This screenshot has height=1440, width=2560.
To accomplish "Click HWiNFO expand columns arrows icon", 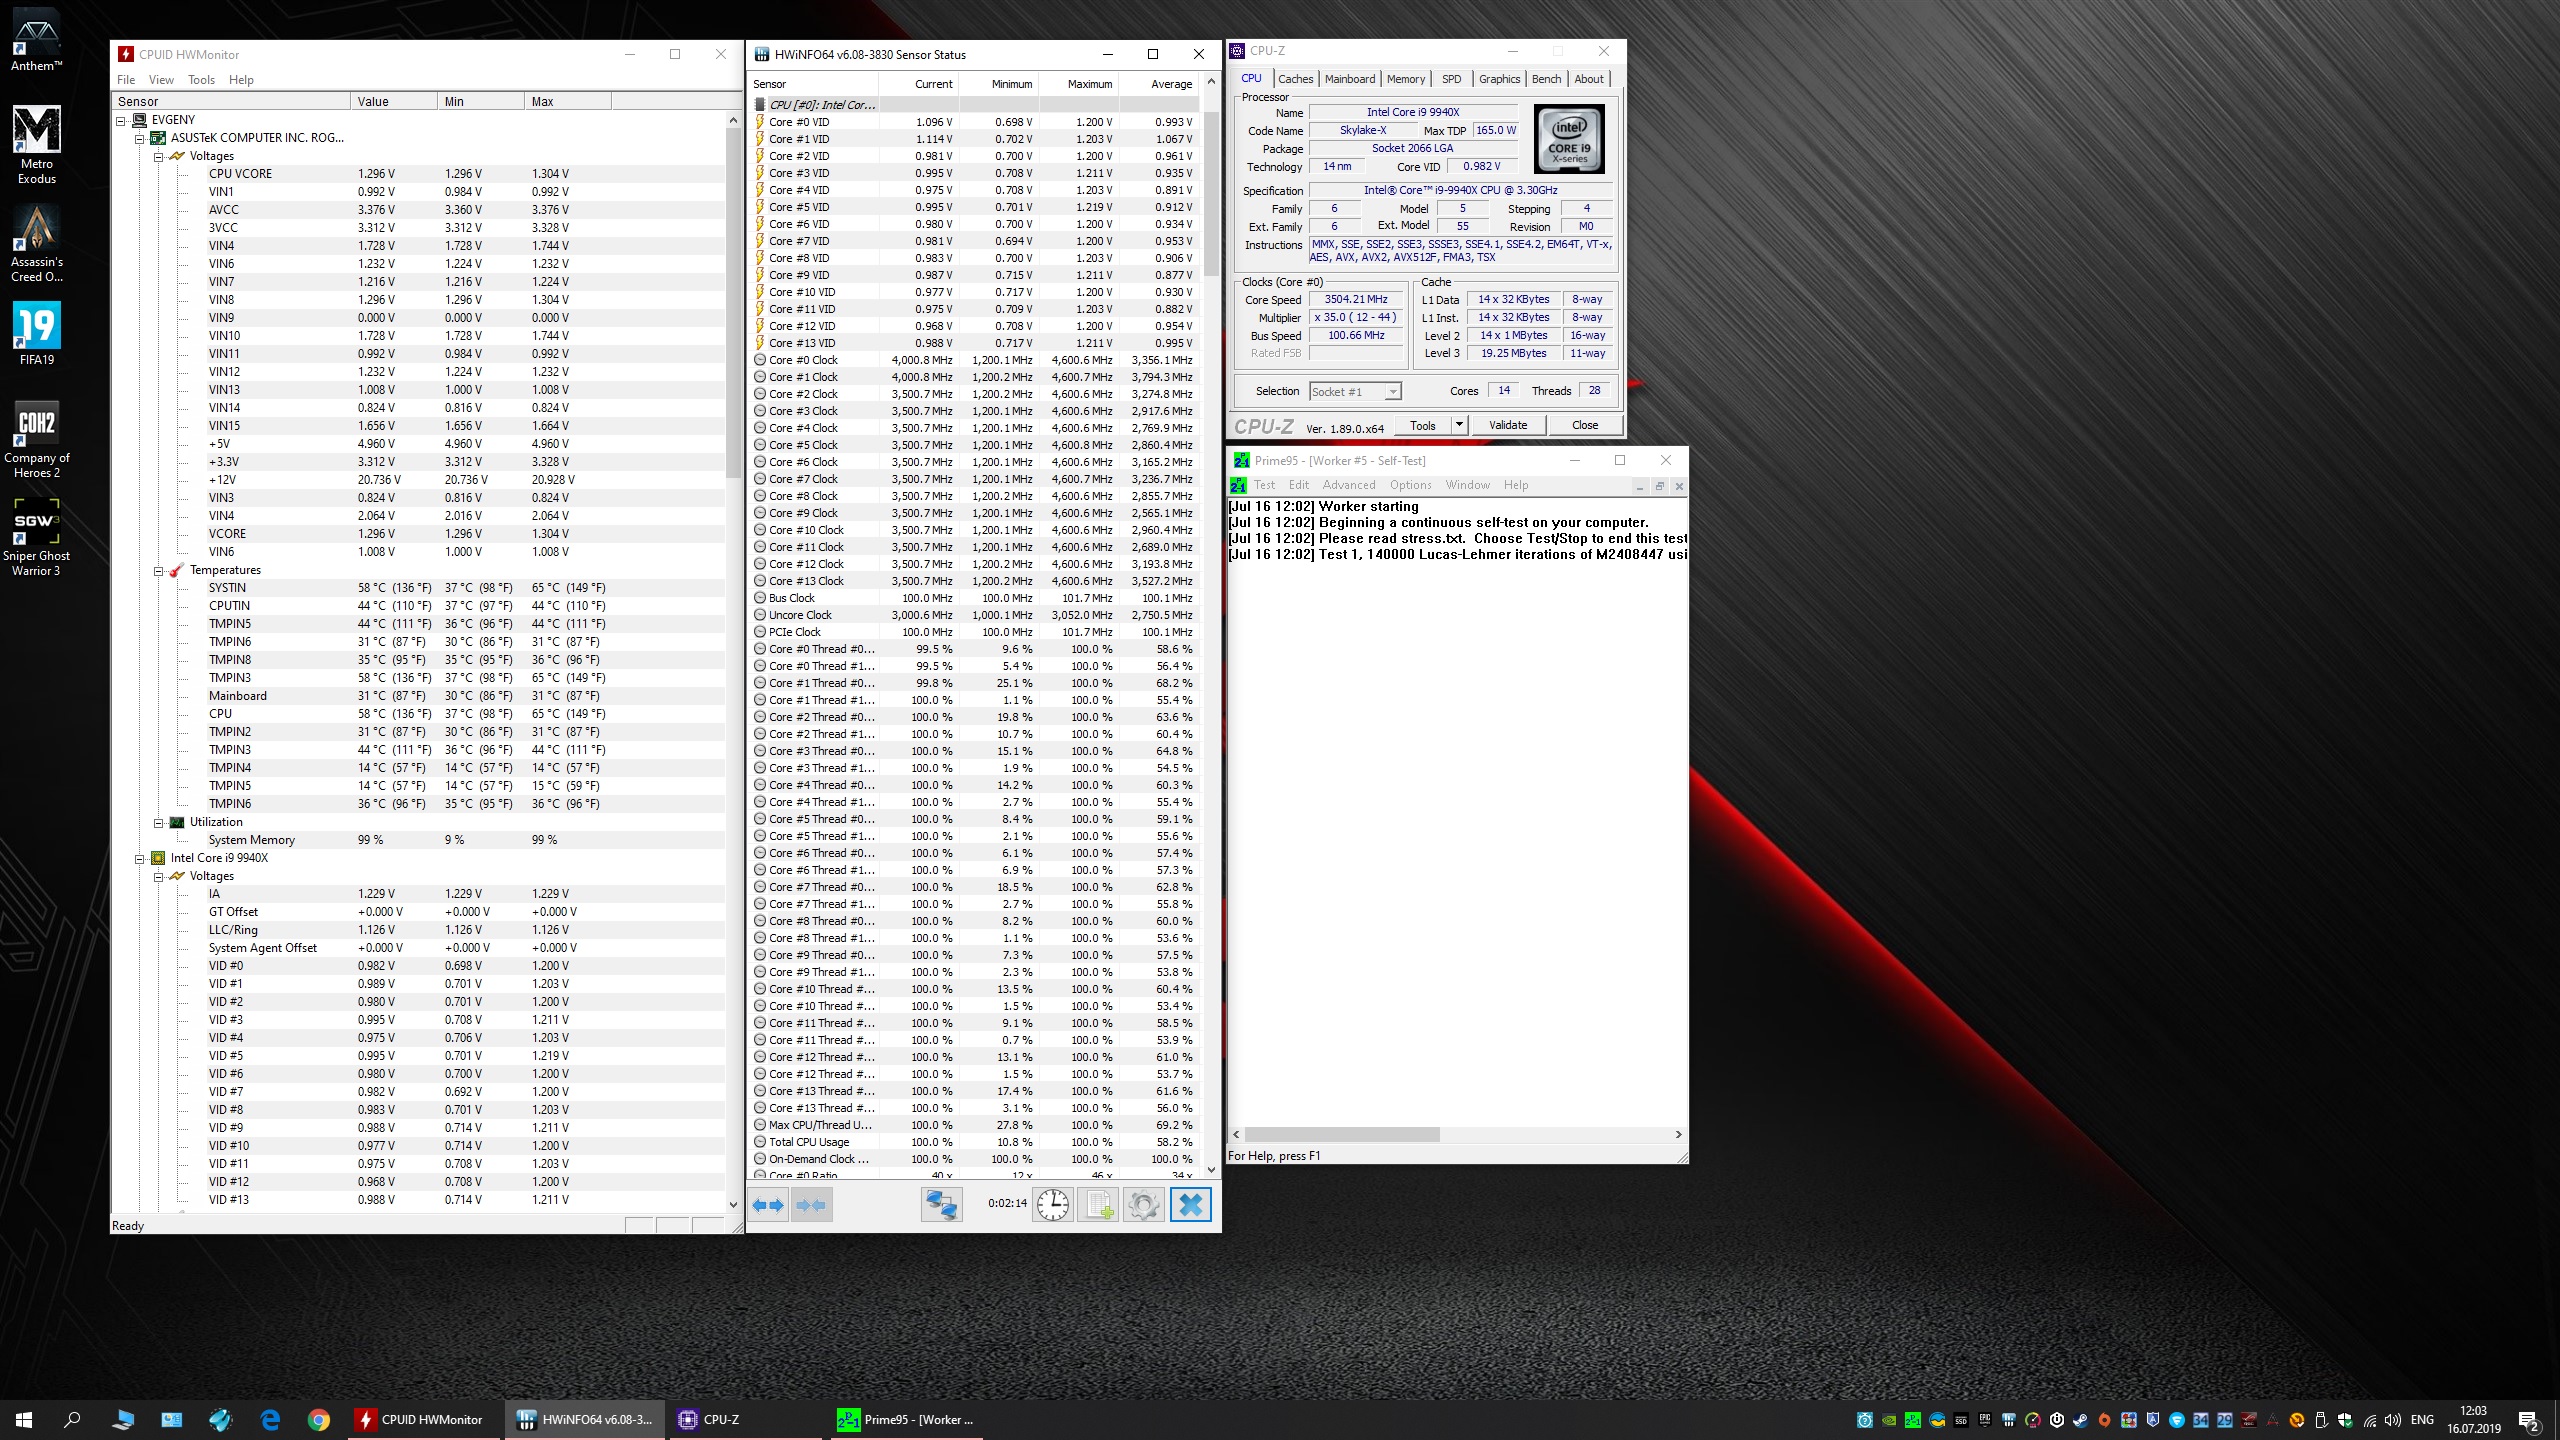I will pos(768,1205).
